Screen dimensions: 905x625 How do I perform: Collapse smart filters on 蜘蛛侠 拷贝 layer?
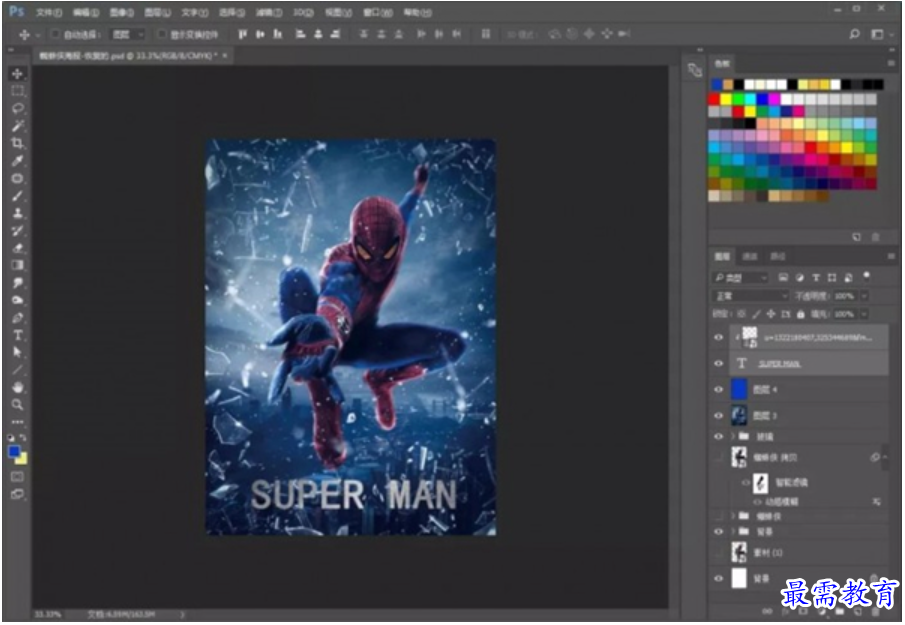pos(887,458)
